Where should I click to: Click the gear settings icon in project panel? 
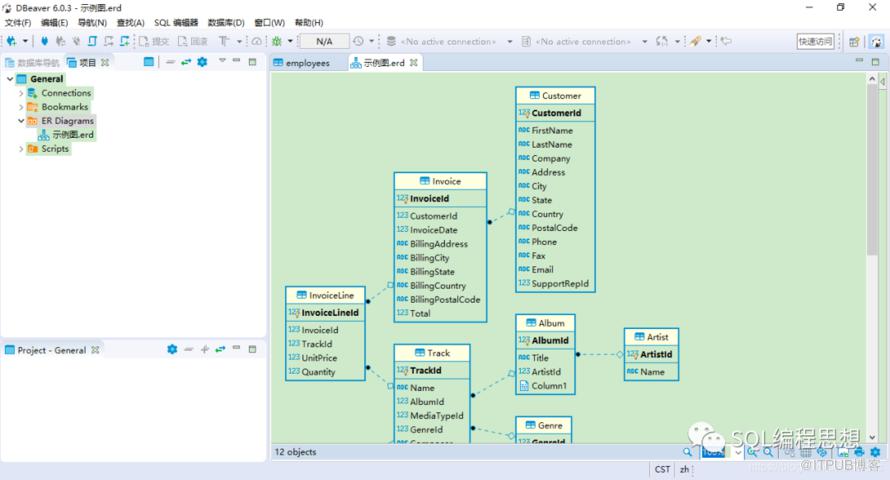click(202, 62)
